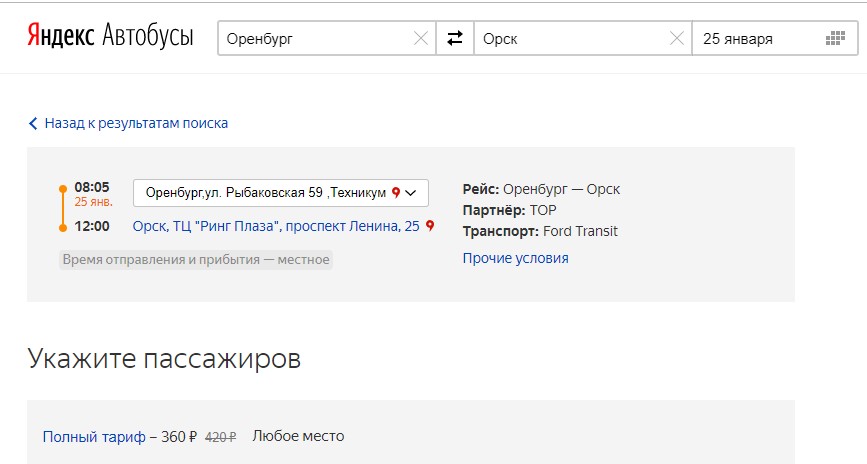Click the Любое место seat text

298,436
